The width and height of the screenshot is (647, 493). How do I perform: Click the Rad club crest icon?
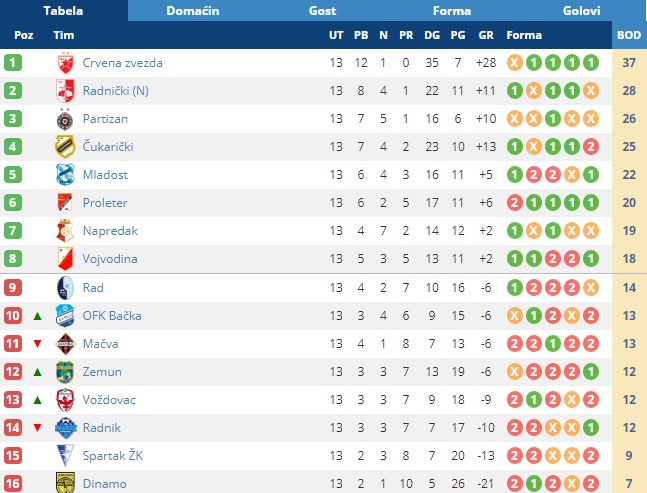click(65, 288)
